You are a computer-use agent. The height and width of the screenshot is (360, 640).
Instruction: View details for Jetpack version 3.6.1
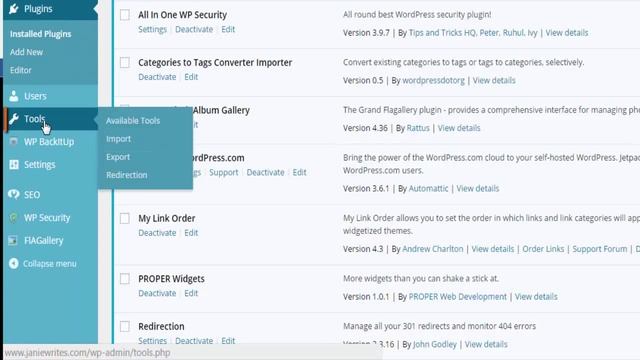click(x=478, y=189)
